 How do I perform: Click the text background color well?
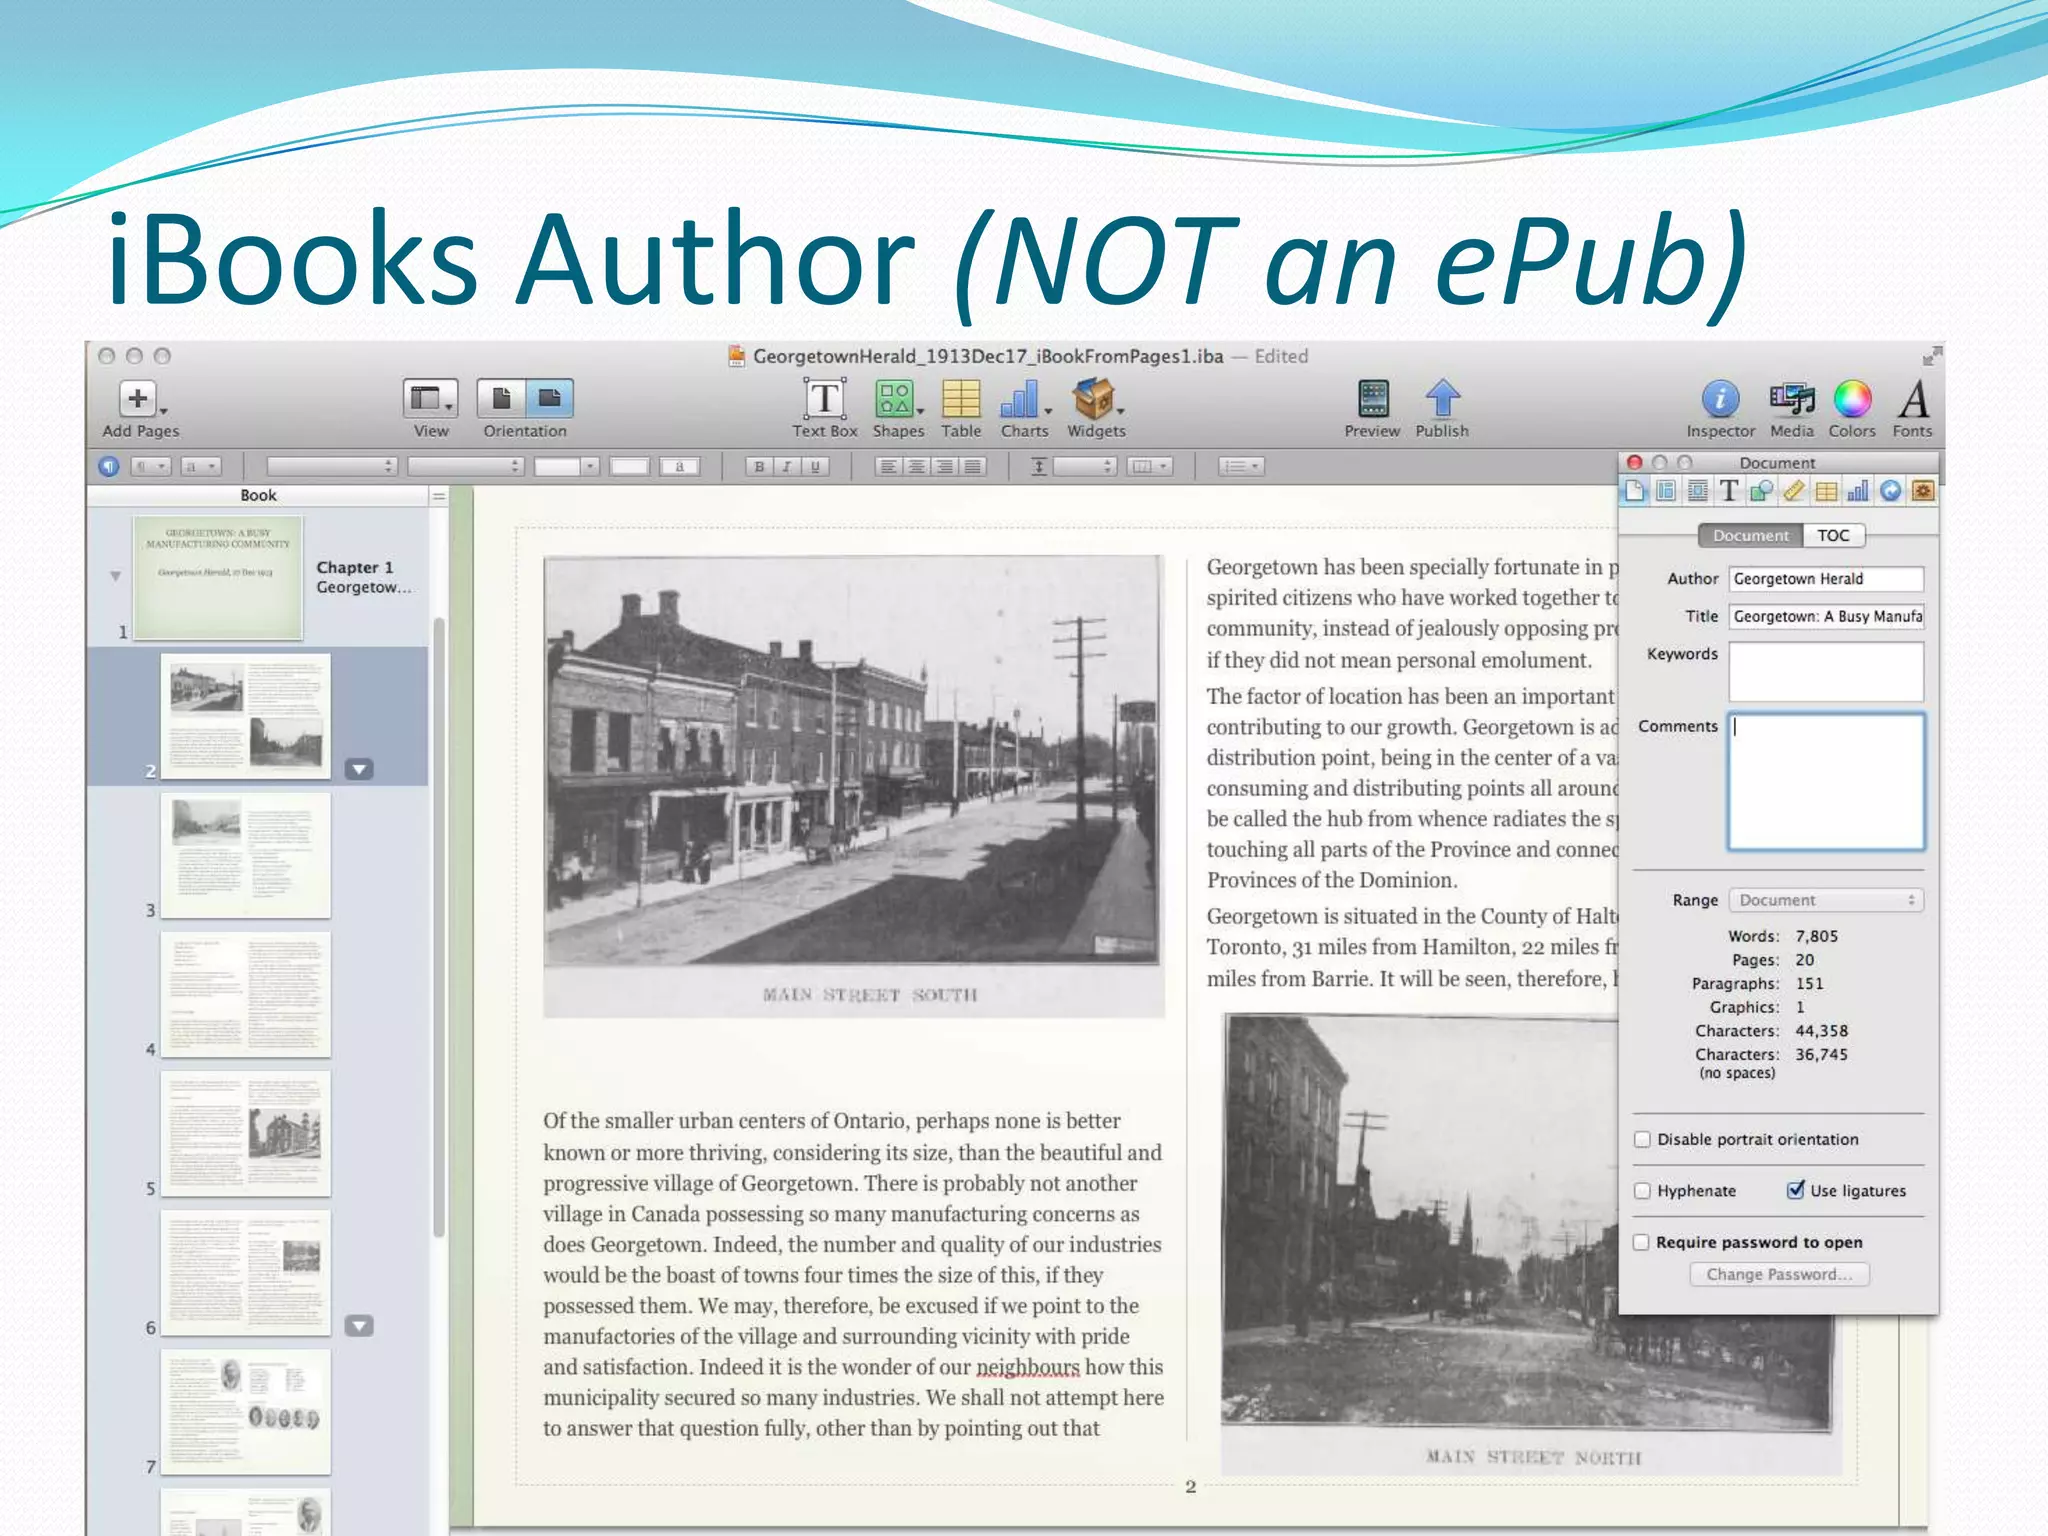click(x=679, y=466)
